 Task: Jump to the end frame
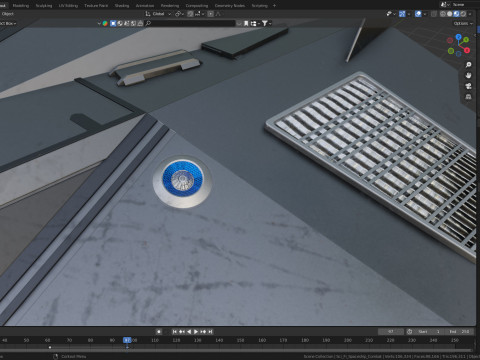pos(210,331)
